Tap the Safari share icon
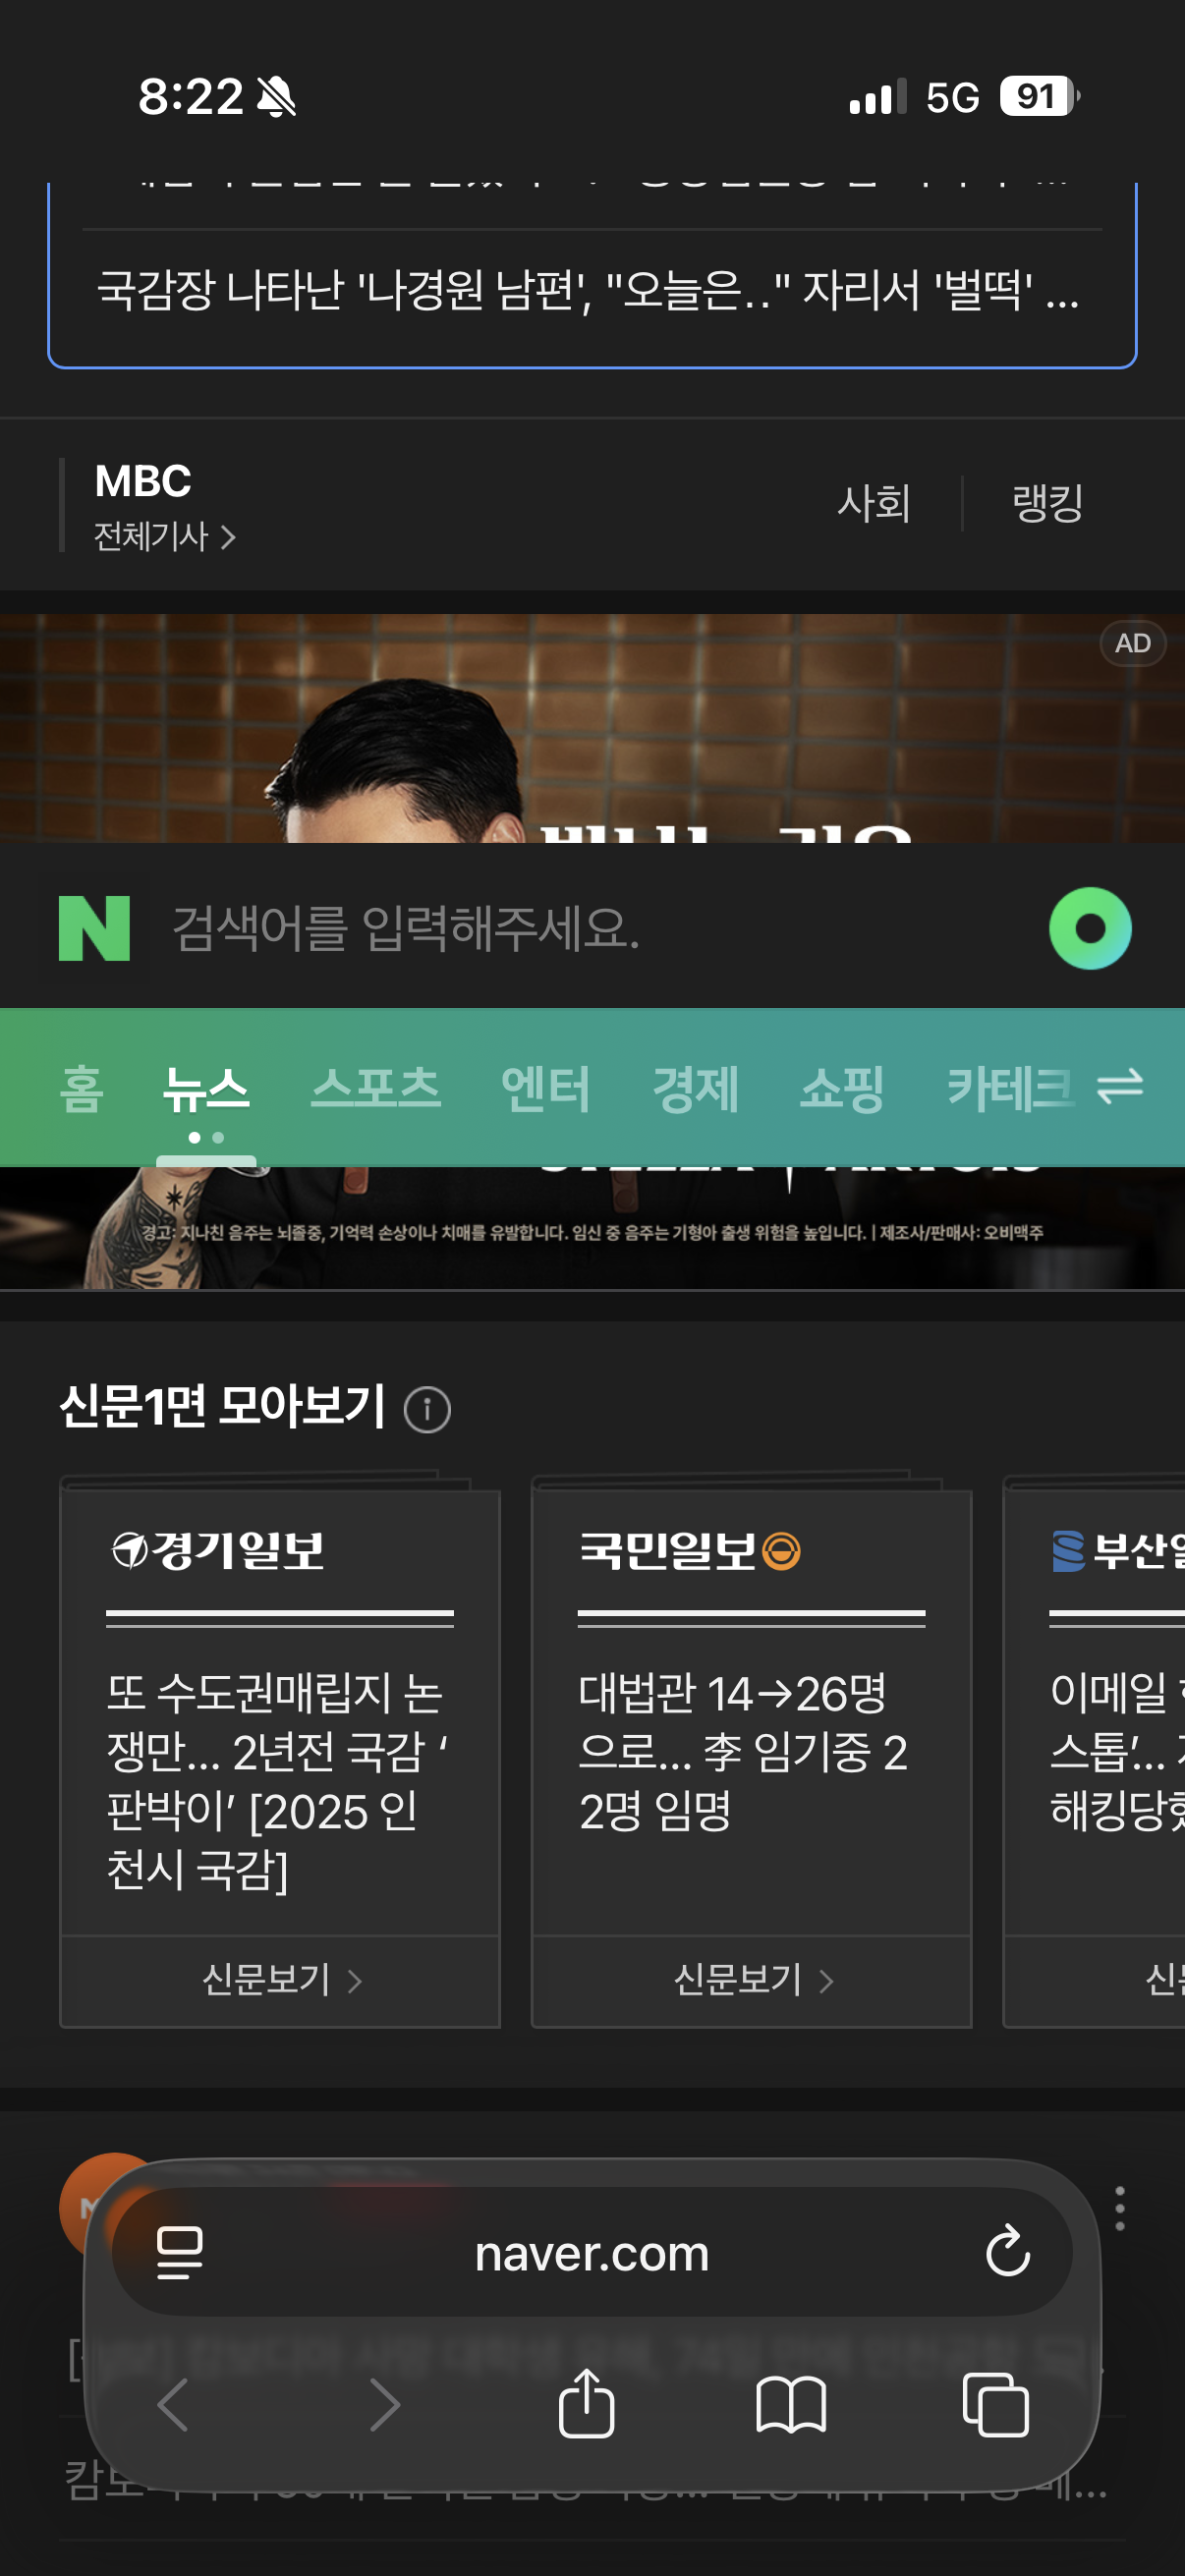 586,2403
